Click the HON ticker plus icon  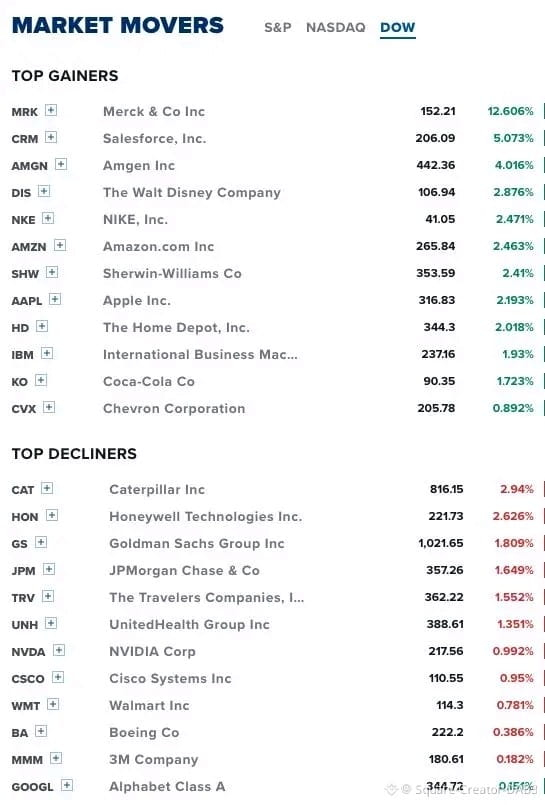52,515
